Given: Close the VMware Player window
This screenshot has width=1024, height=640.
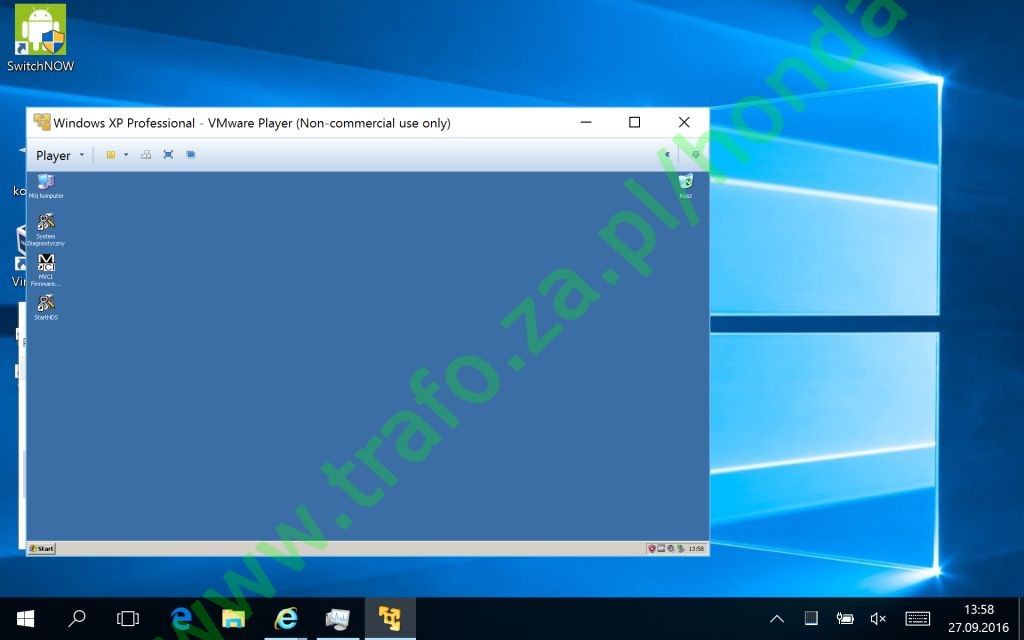Looking at the screenshot, I should (x=684, y=122).
